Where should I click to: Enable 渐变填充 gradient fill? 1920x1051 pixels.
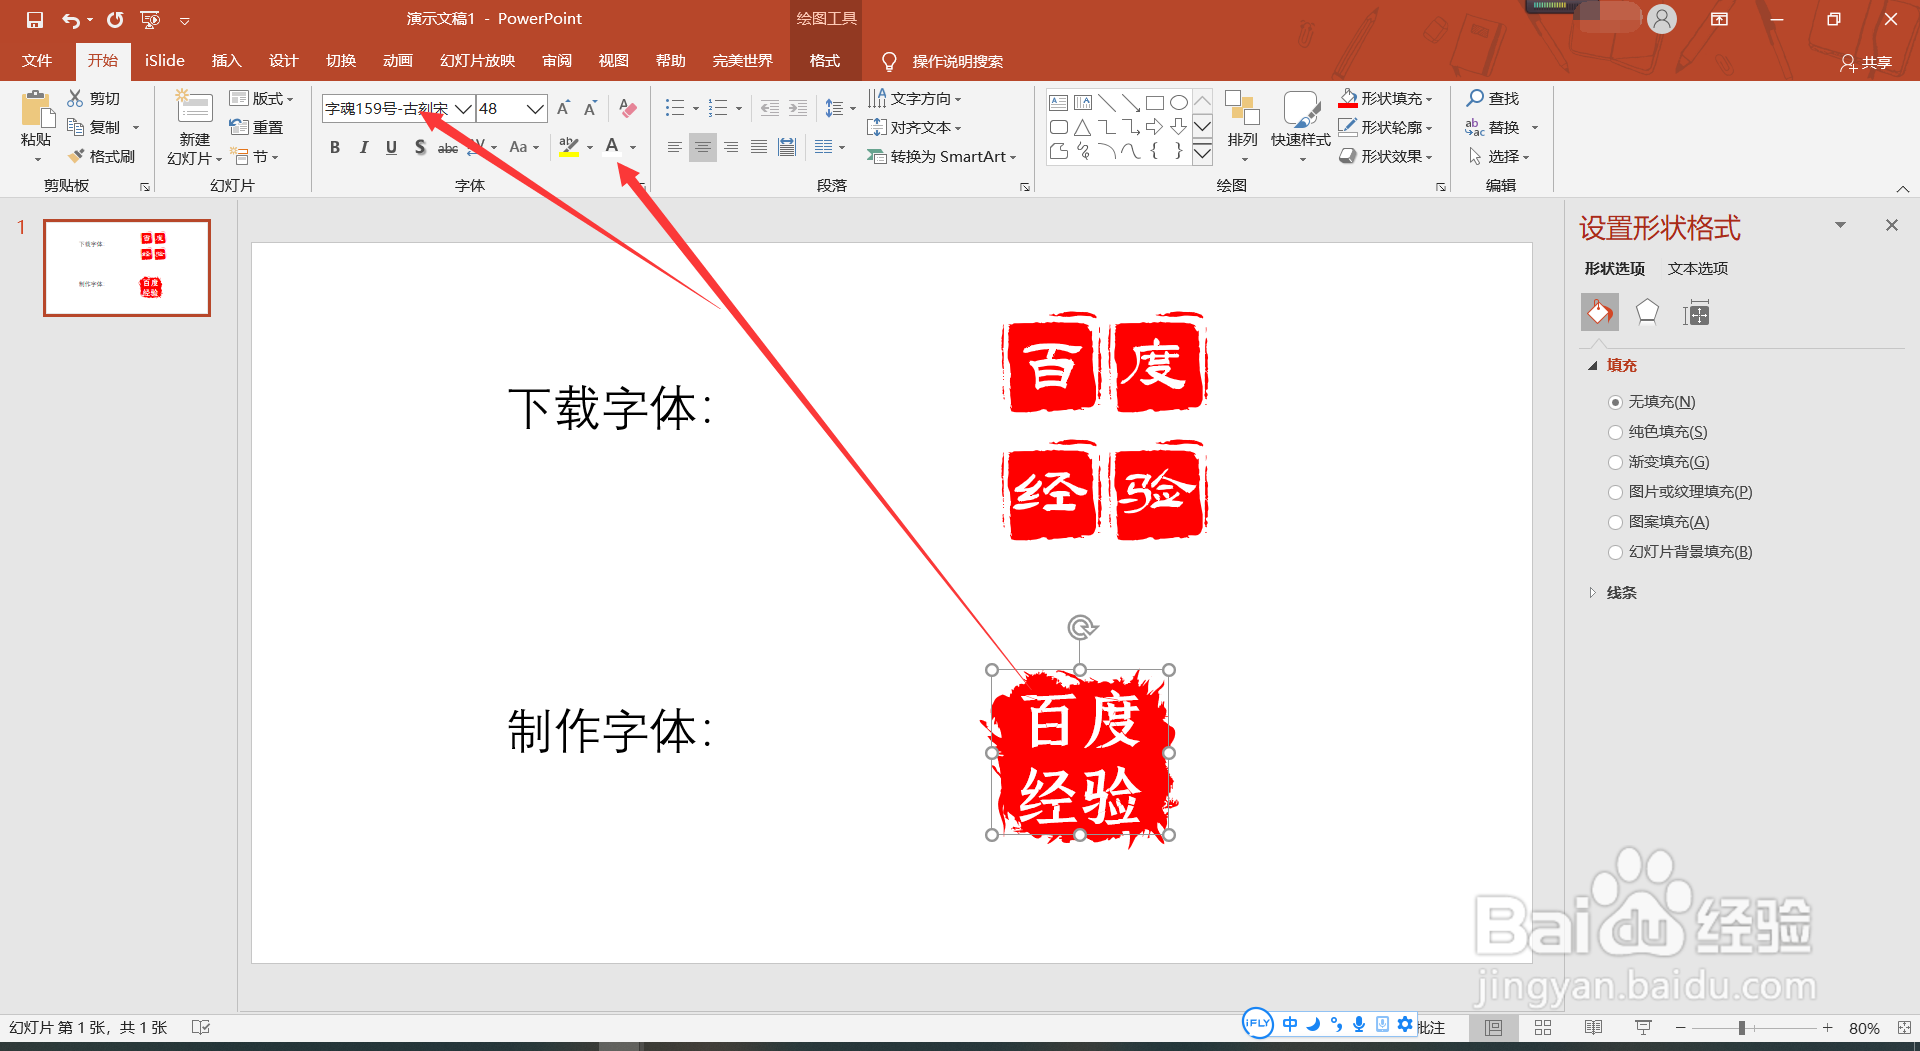pyautogui.click(x=1616, y=462)
